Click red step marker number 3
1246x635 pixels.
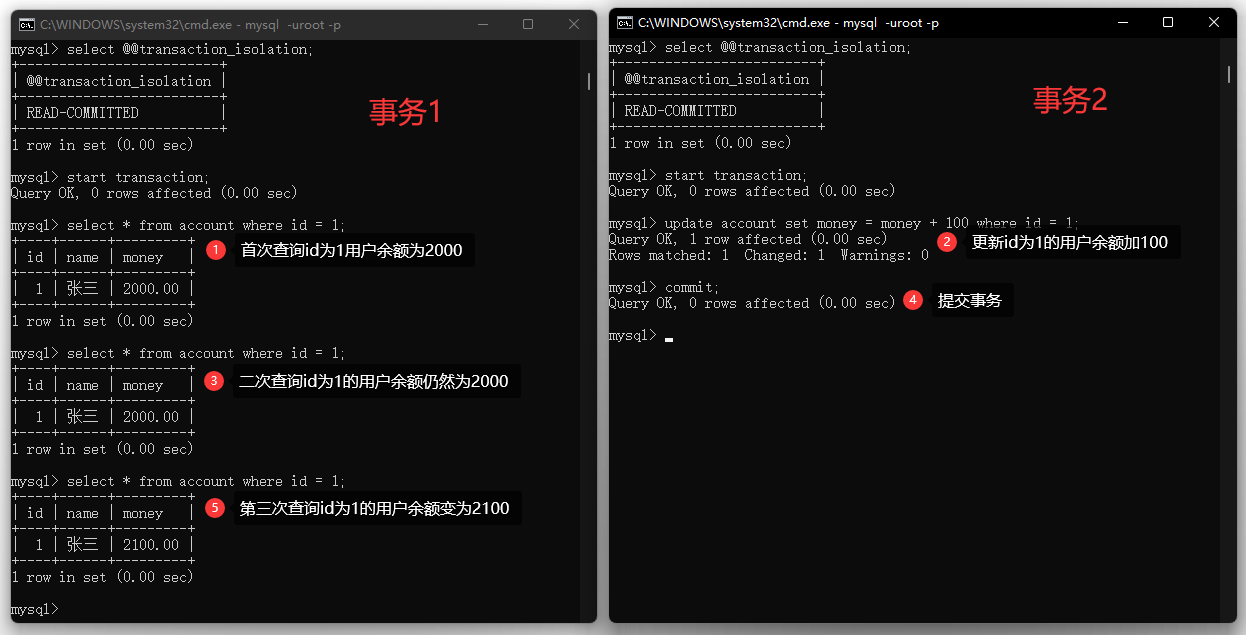[x=213, y=381]
